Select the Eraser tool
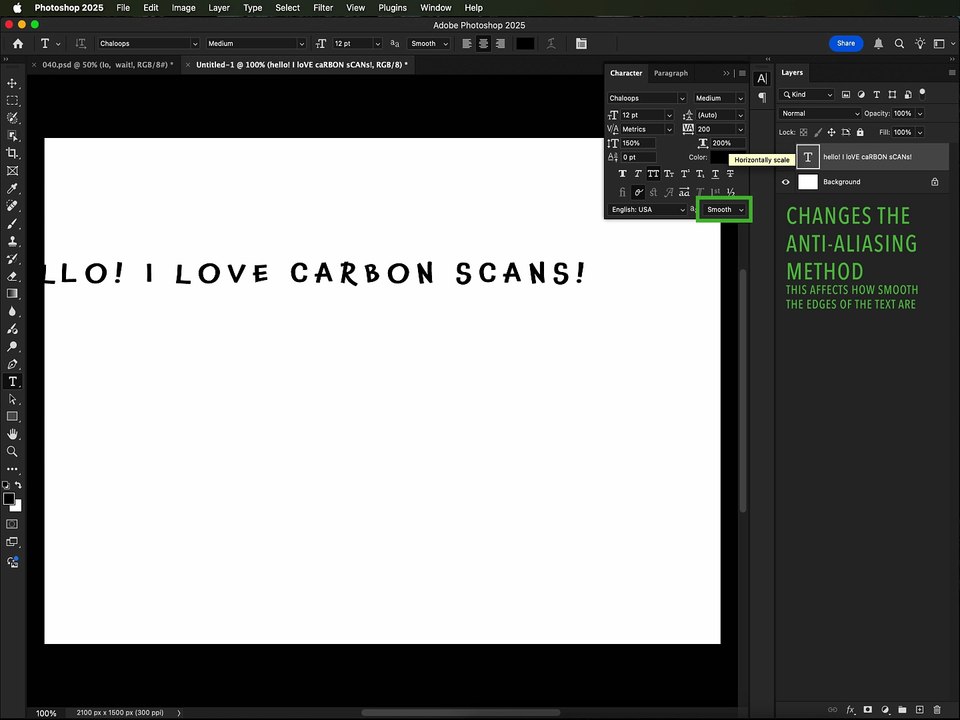Viewport: 960px width, 720px height. point(12,276)
